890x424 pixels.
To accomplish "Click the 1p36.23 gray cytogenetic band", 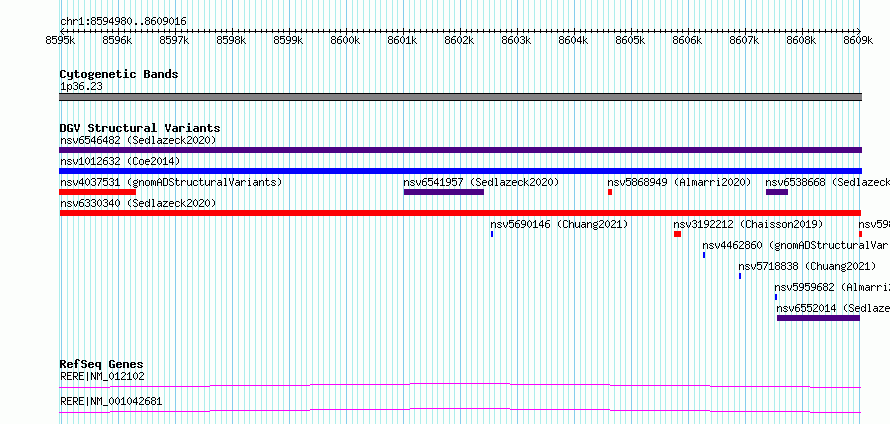I will (x=460, y=97).
